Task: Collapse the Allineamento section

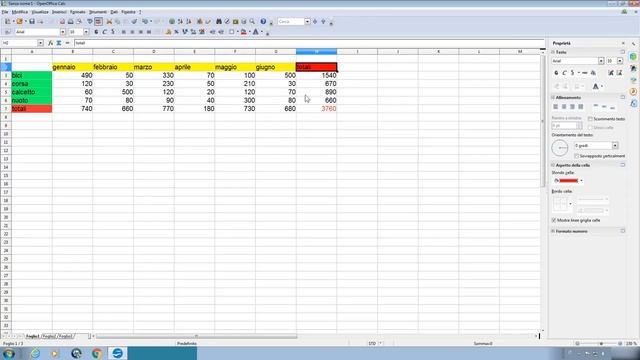Action: (x=553, y=98)
